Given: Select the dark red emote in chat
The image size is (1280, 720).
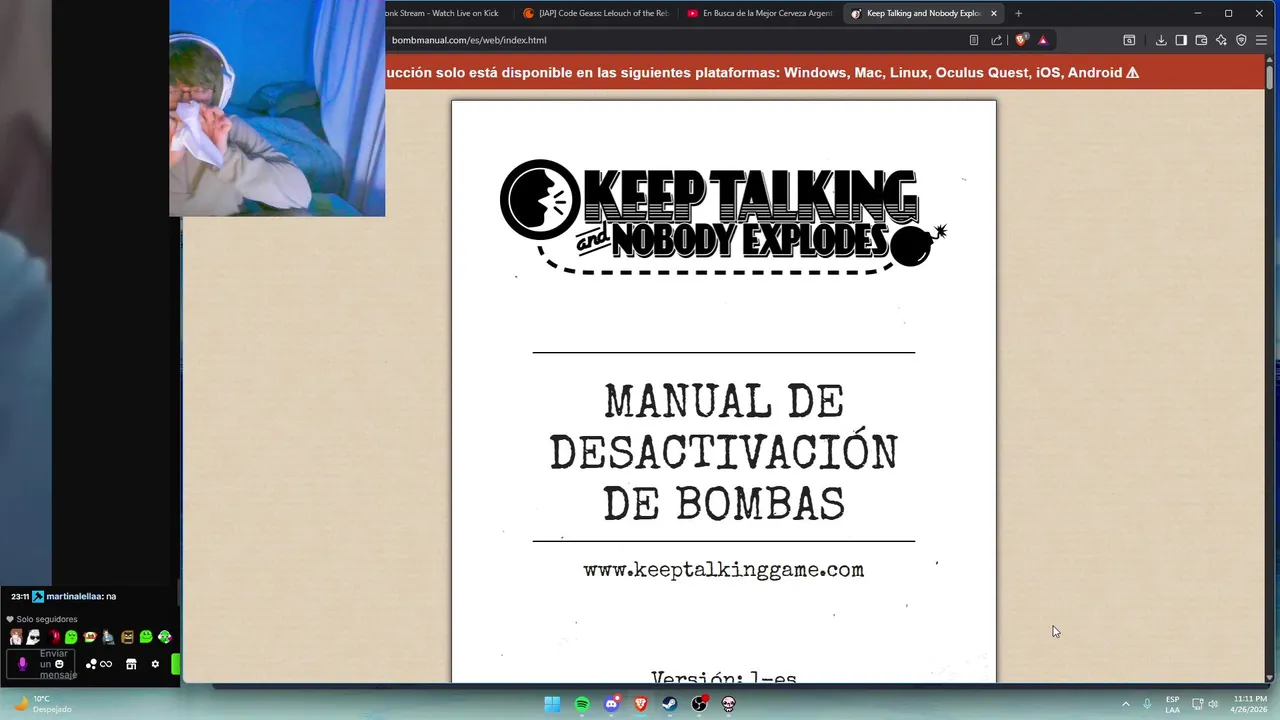Looking at the screenshot, I should [x=54, y=637].
